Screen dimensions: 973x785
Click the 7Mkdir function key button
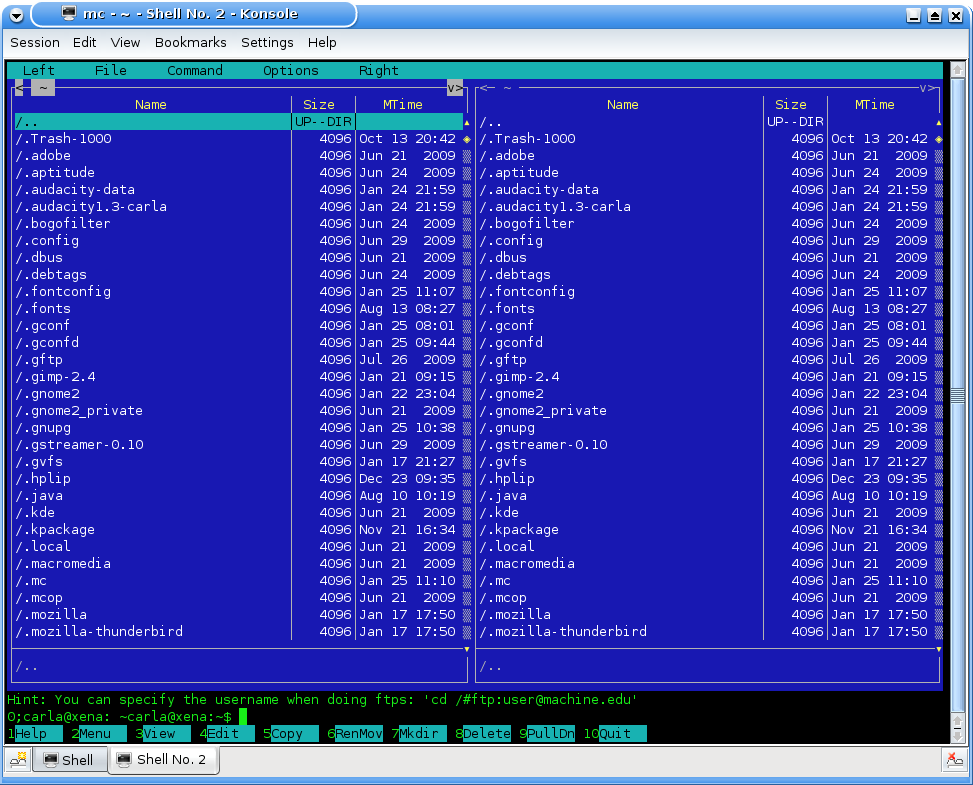(x=419, y=733)
